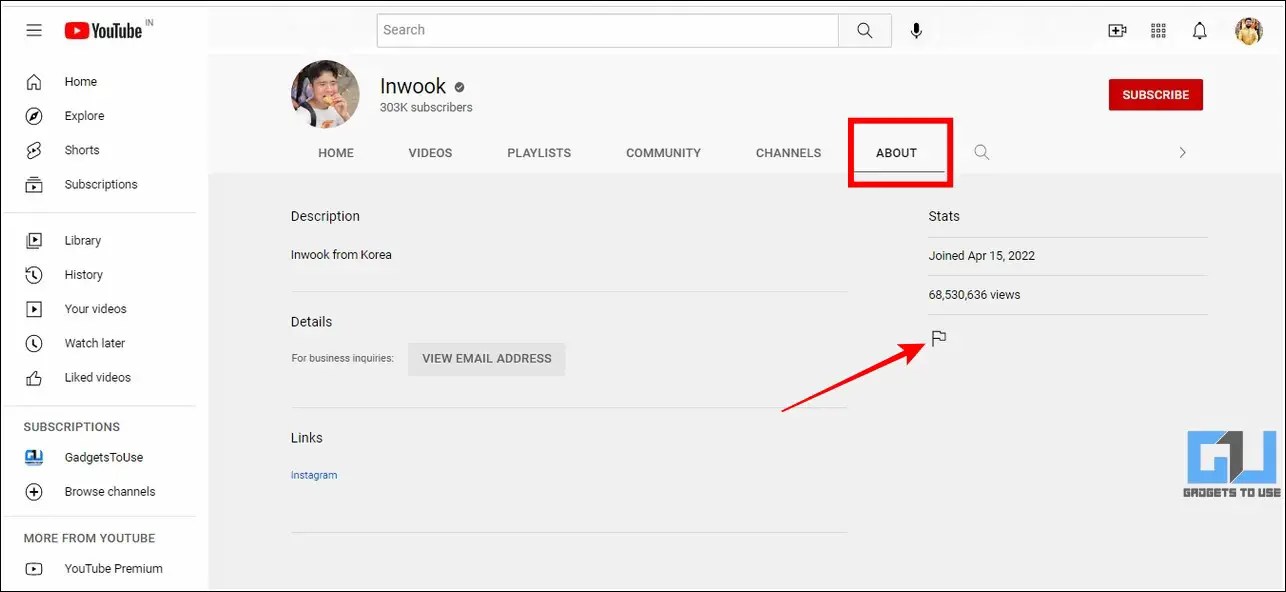Open the notifications bell

1199,30
